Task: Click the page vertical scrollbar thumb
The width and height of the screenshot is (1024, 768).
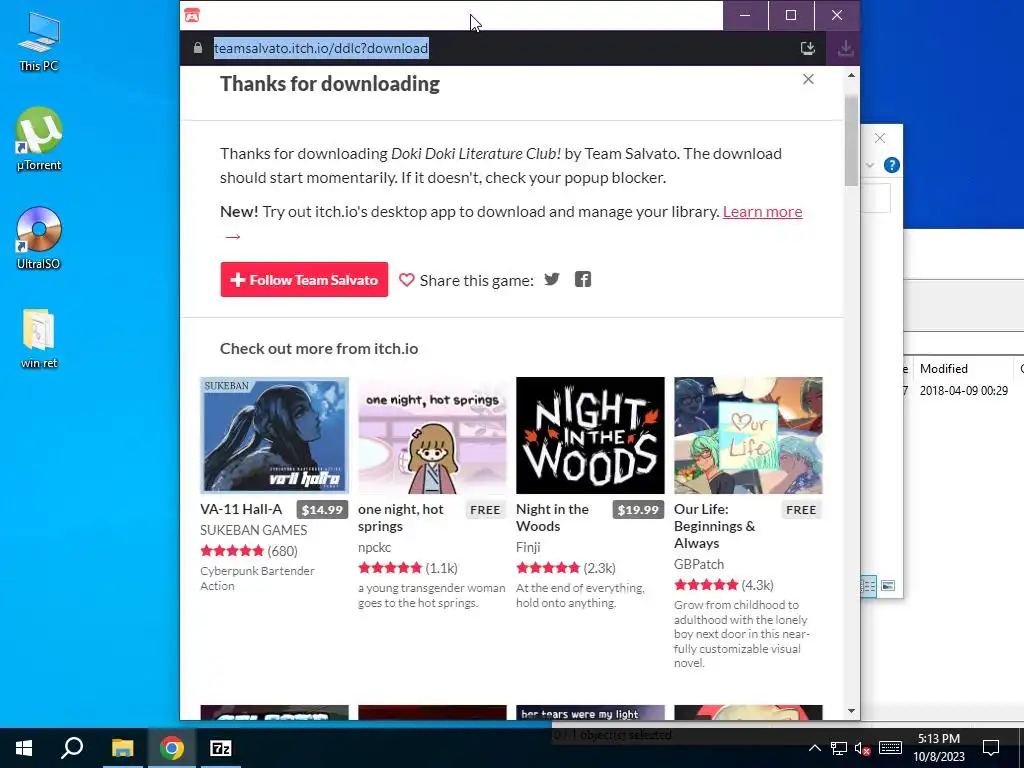Action: pyautogui.click(x=852, y=140)
